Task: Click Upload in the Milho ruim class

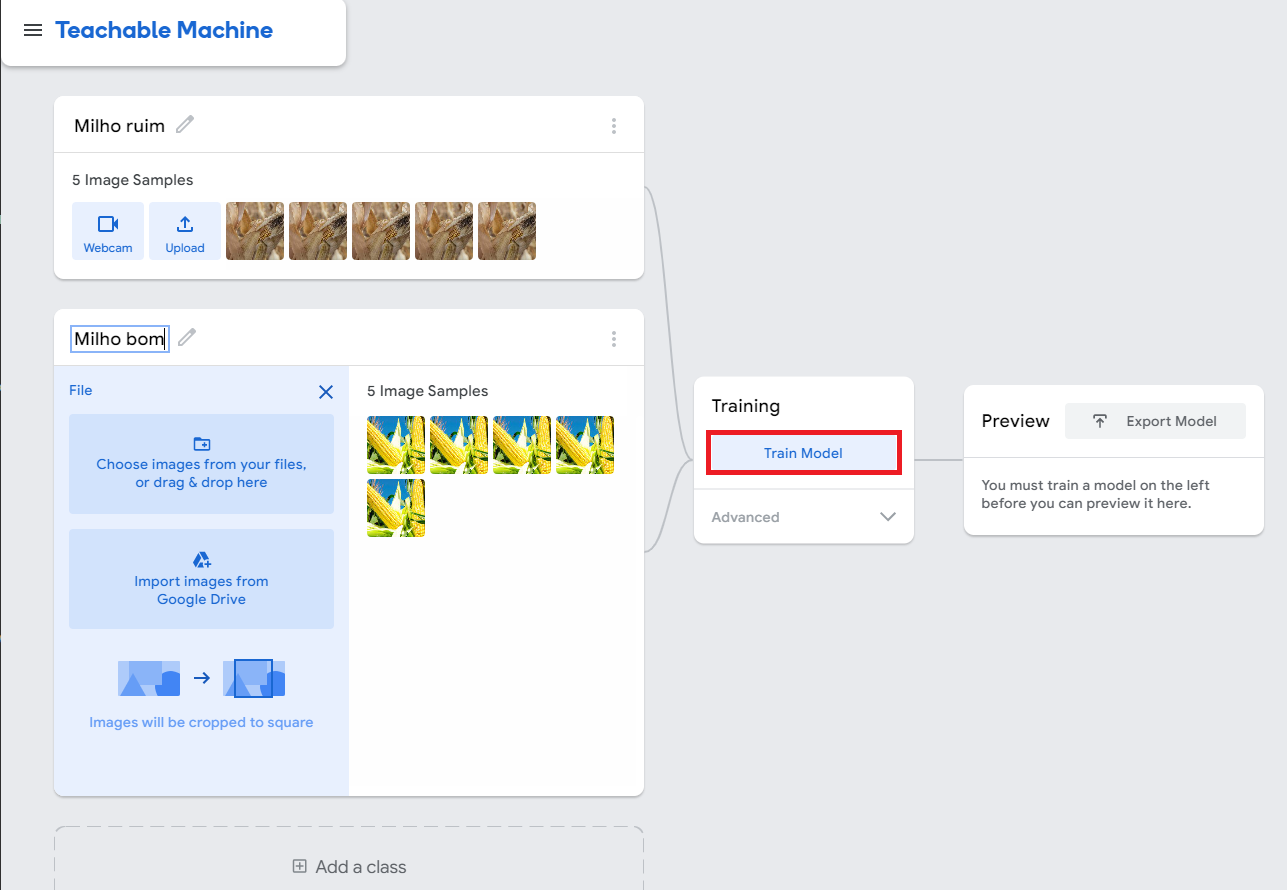Action: click(185, 231)
